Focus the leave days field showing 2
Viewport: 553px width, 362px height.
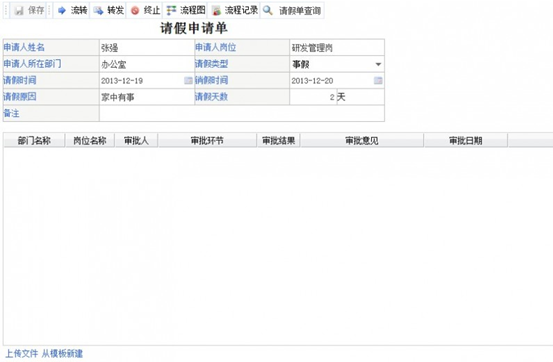[313, 97]
